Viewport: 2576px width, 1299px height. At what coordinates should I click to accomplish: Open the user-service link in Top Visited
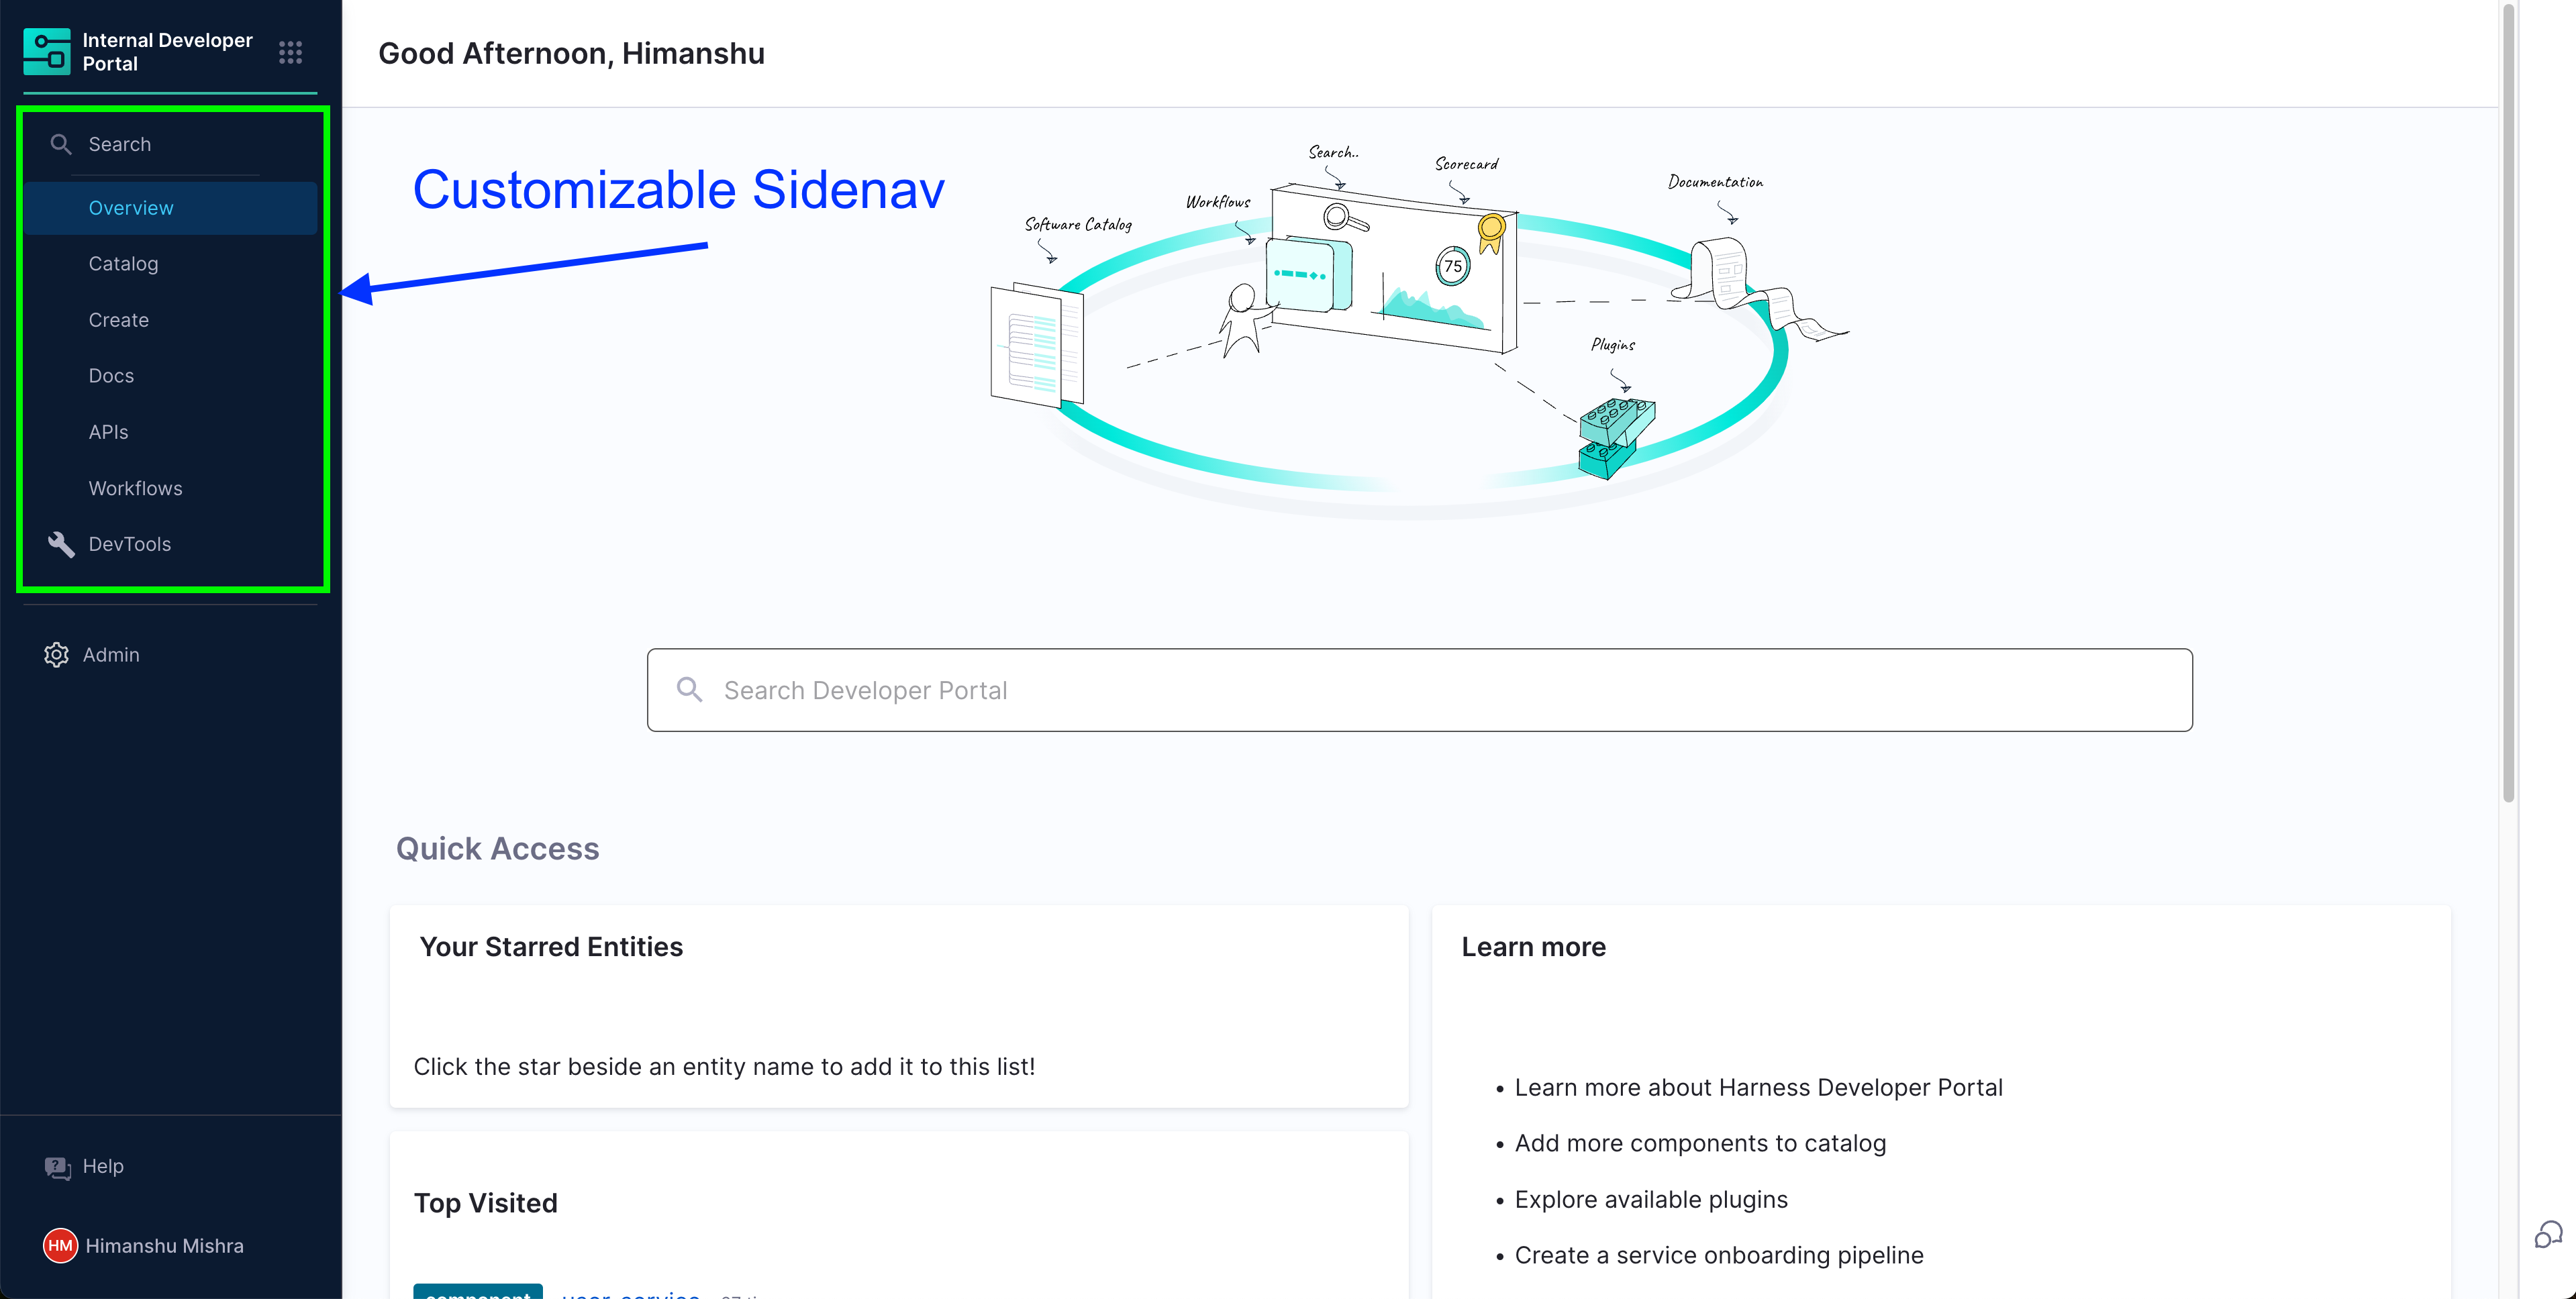630,1293
